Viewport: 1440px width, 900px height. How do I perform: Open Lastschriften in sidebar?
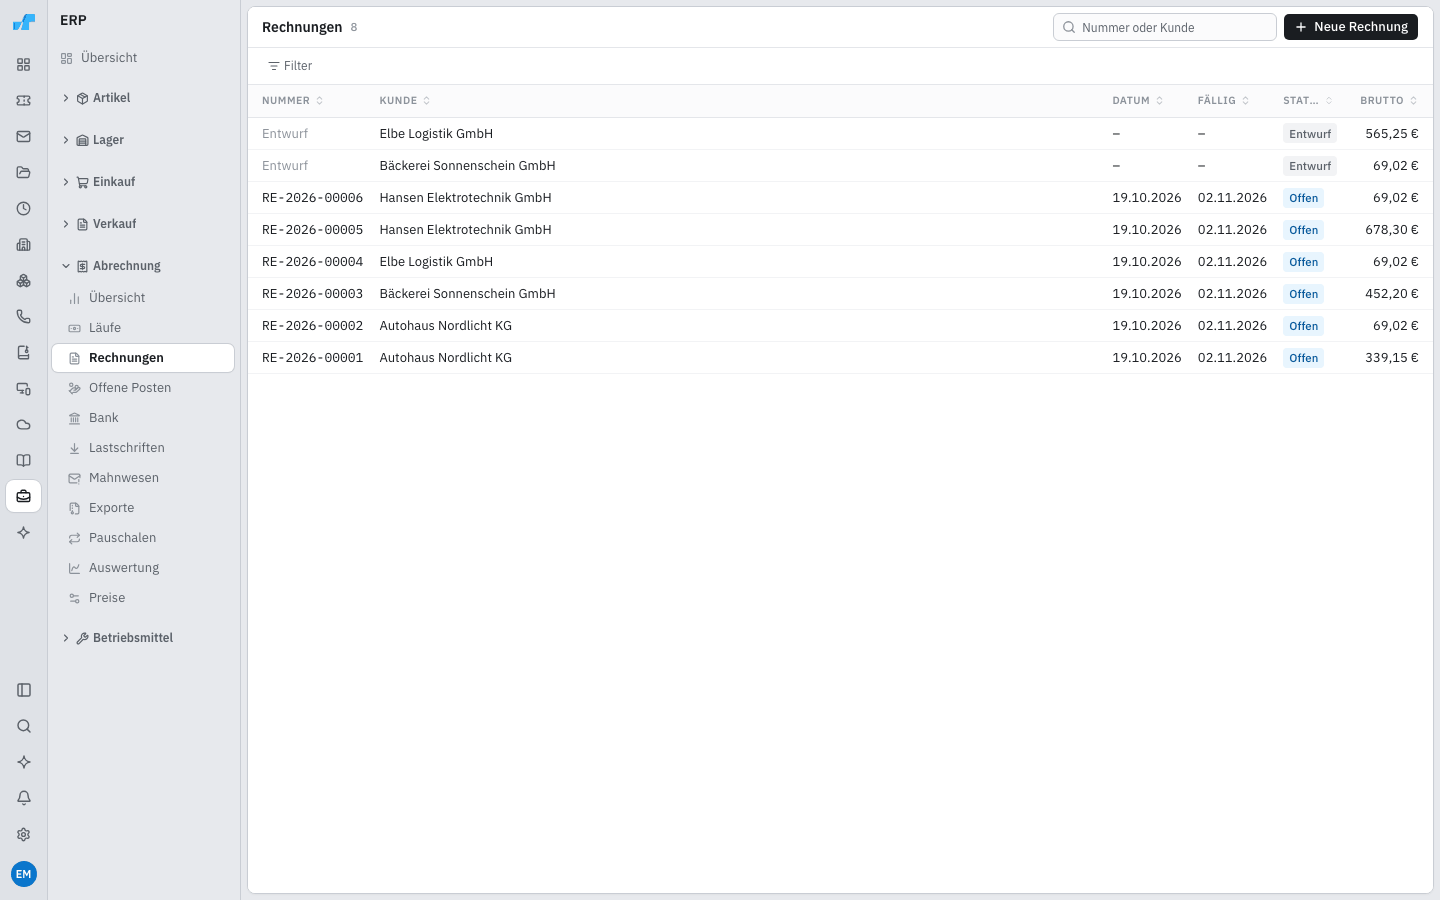point(143,448)
